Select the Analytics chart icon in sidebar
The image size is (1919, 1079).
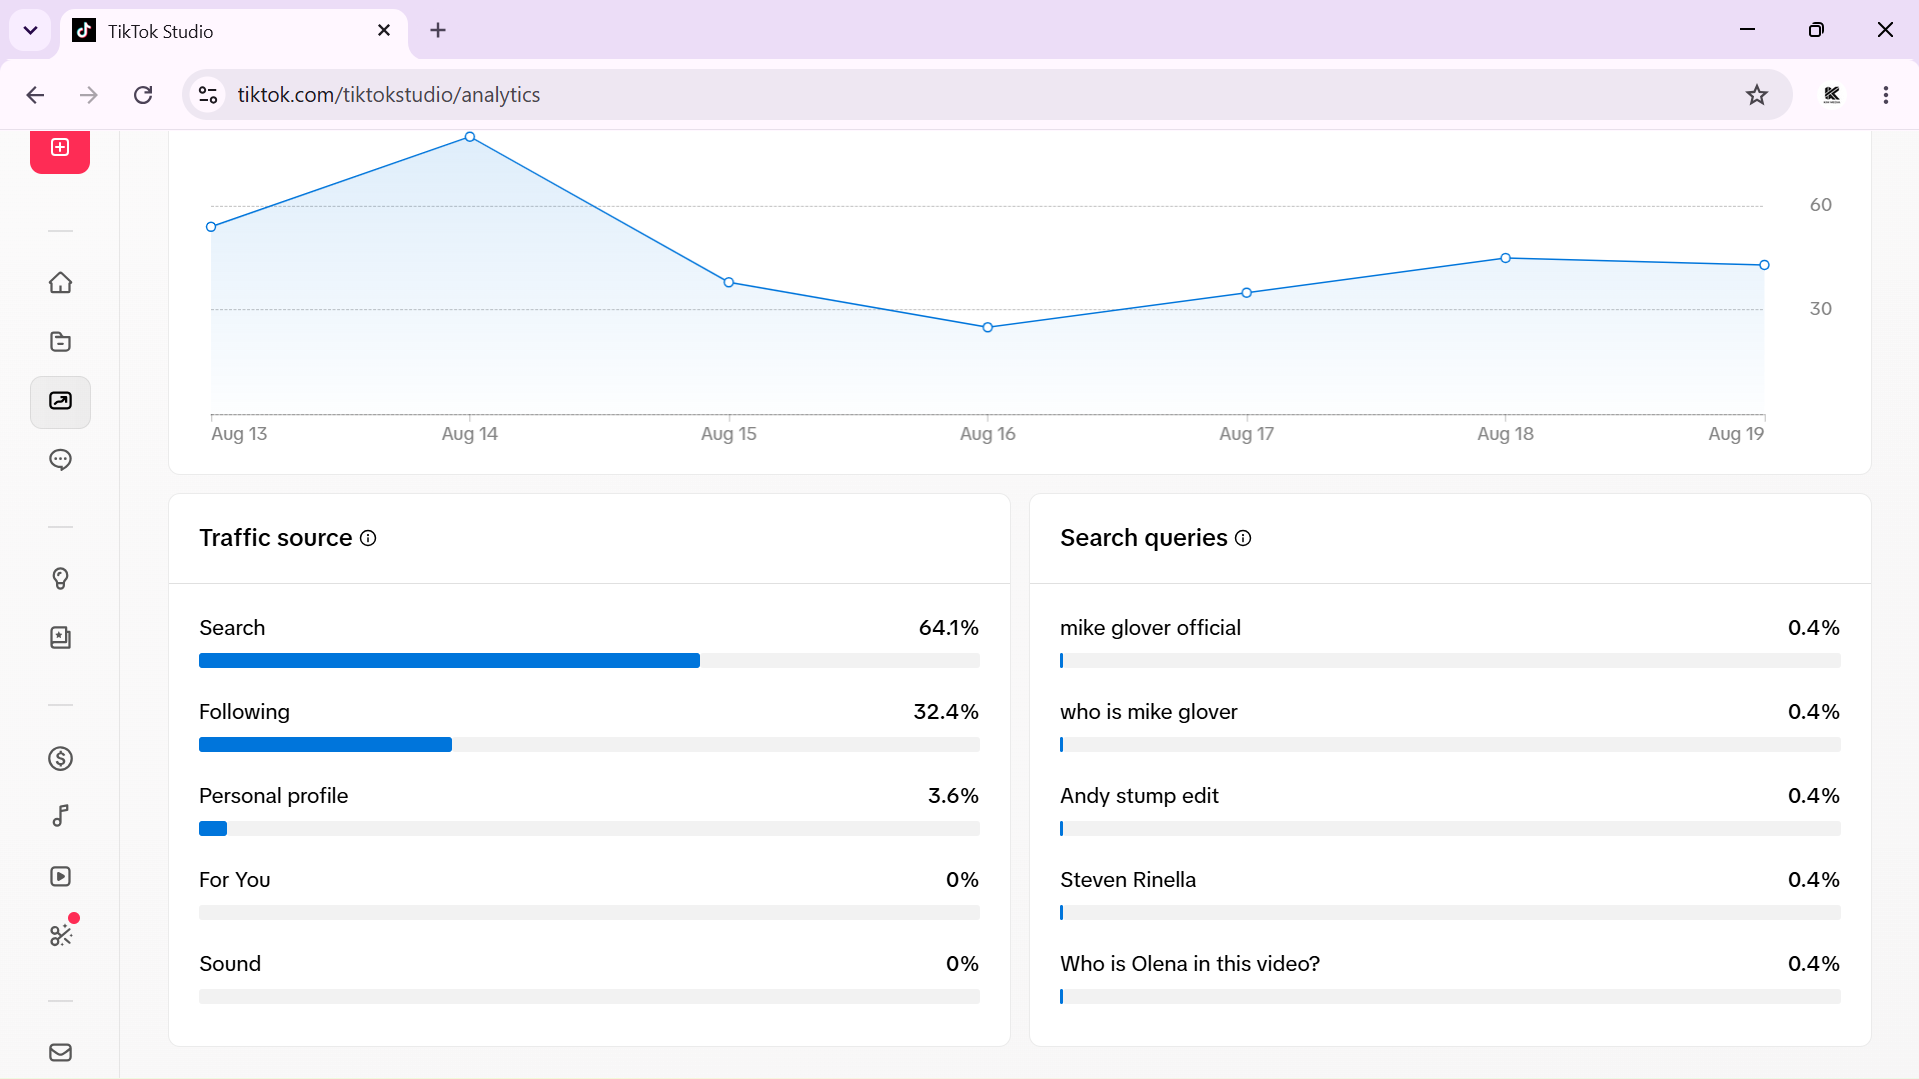click(x=60, y=402)
